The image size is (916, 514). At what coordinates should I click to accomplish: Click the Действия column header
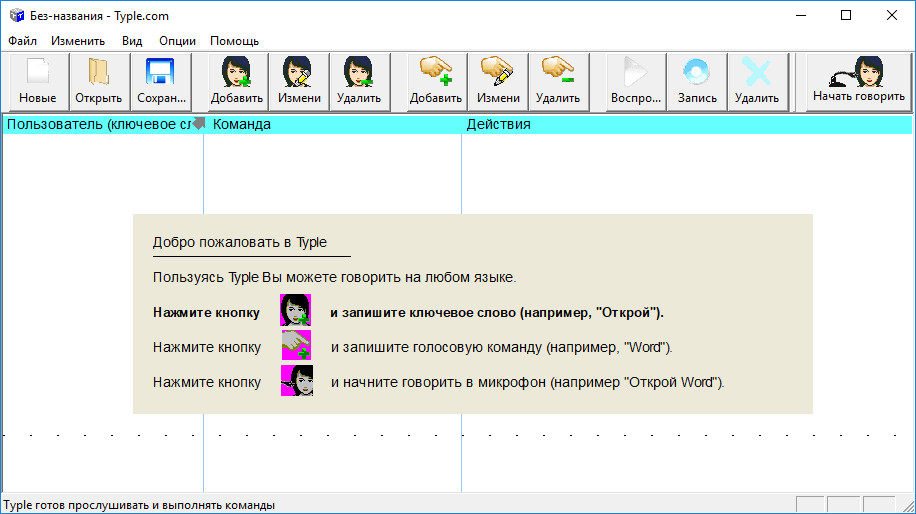(x=687, y=124)
